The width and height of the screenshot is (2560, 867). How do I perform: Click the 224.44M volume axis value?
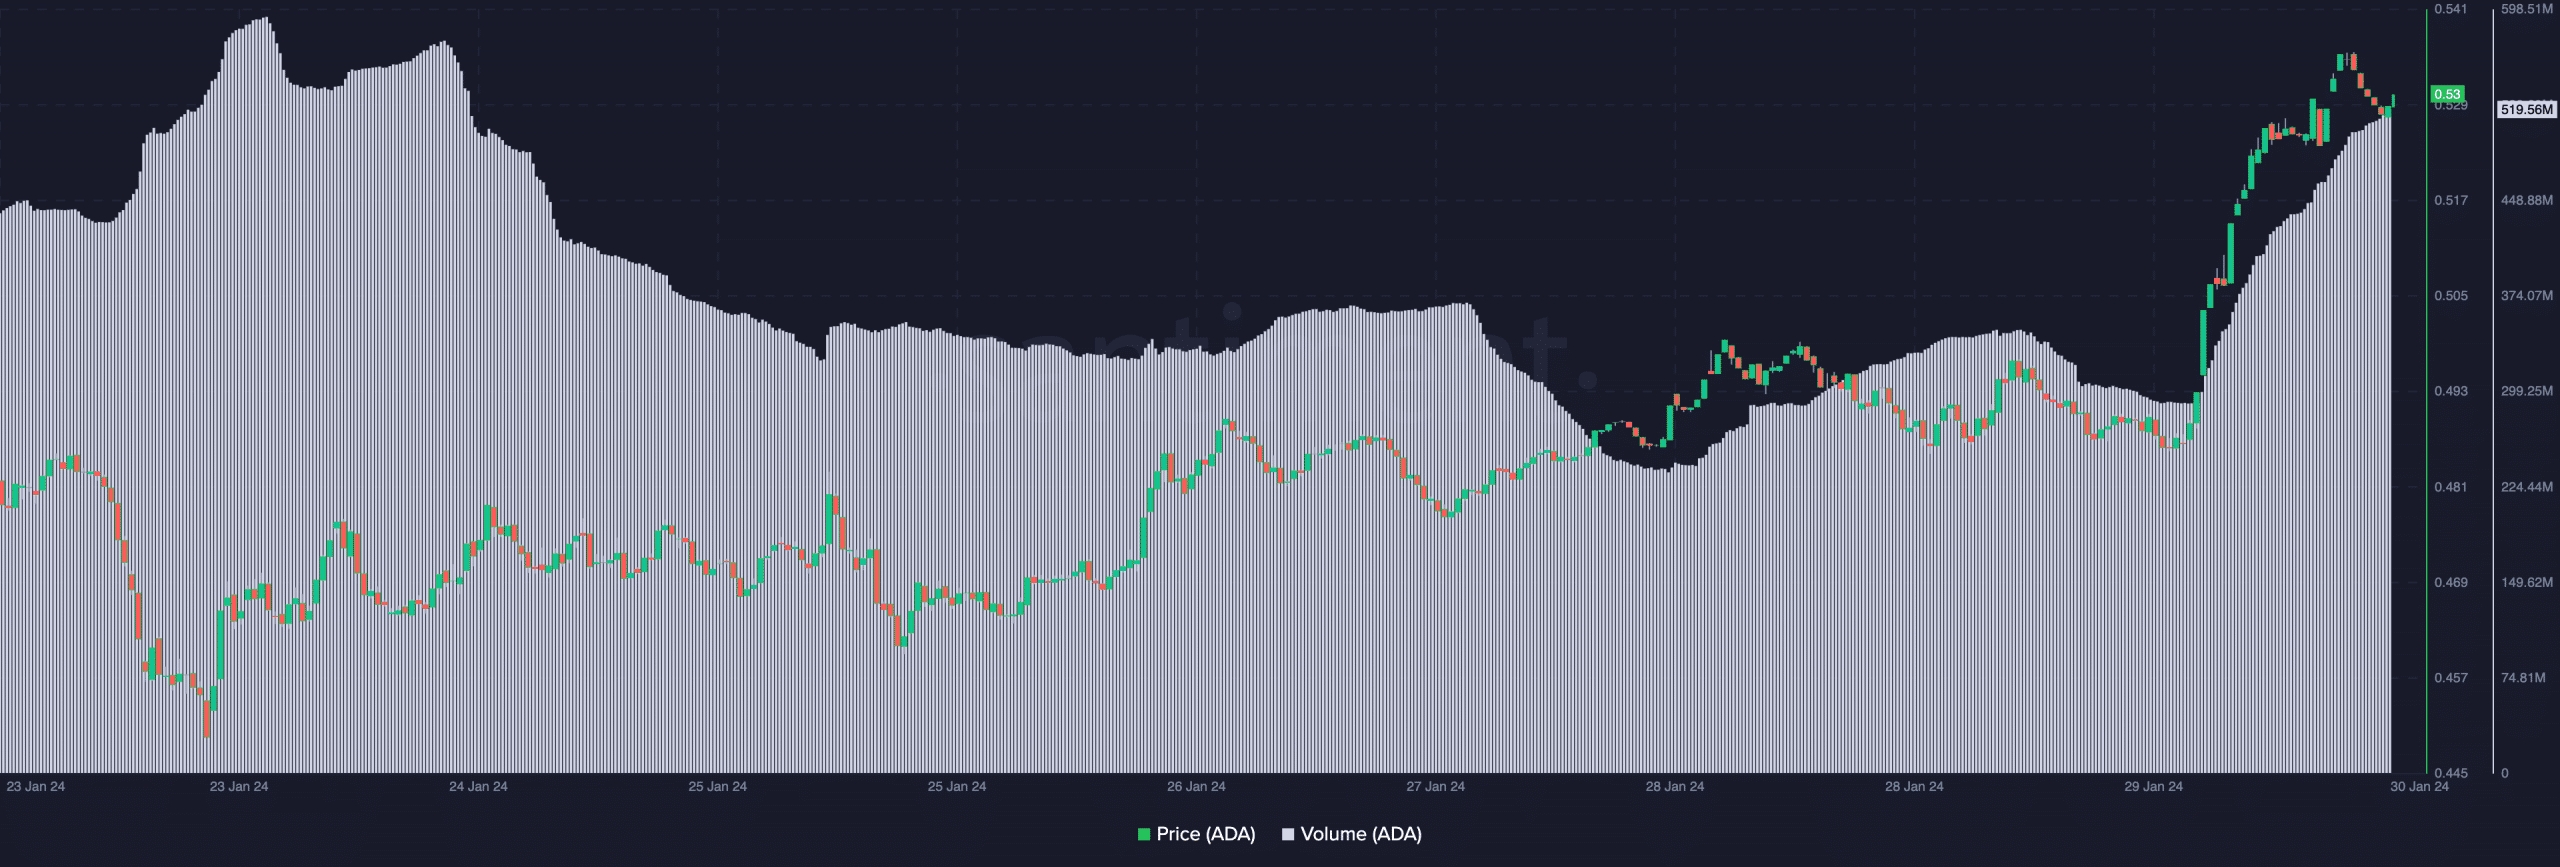(x=2527, y=487)
